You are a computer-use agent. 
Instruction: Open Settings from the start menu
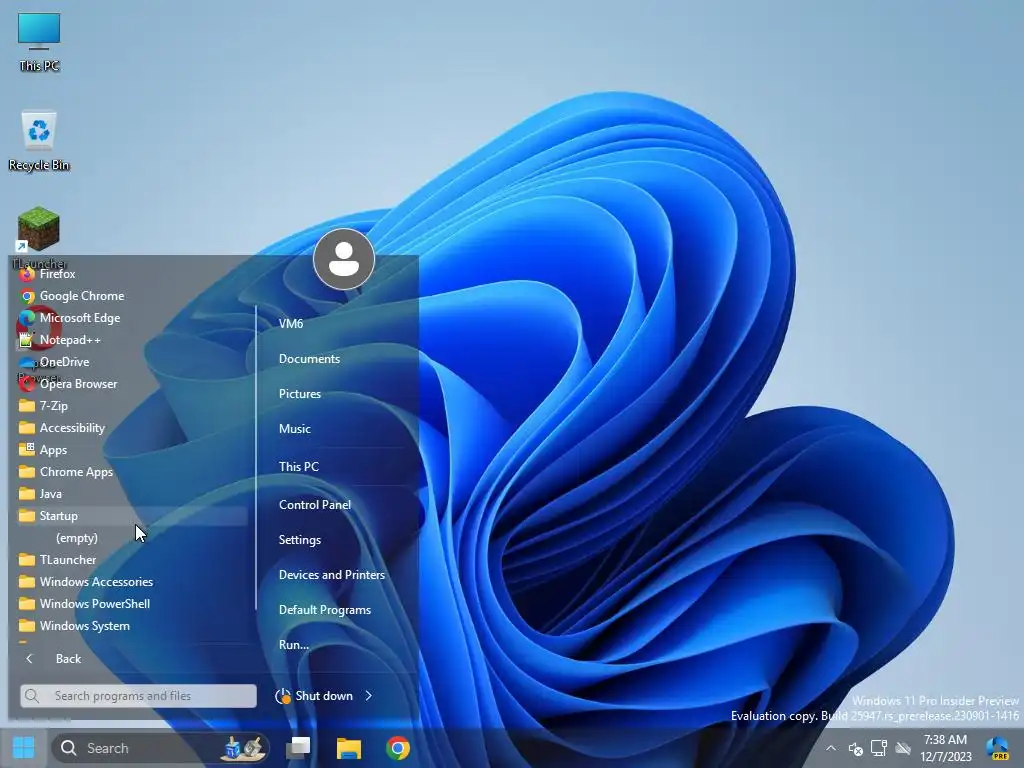pos(299,540)
